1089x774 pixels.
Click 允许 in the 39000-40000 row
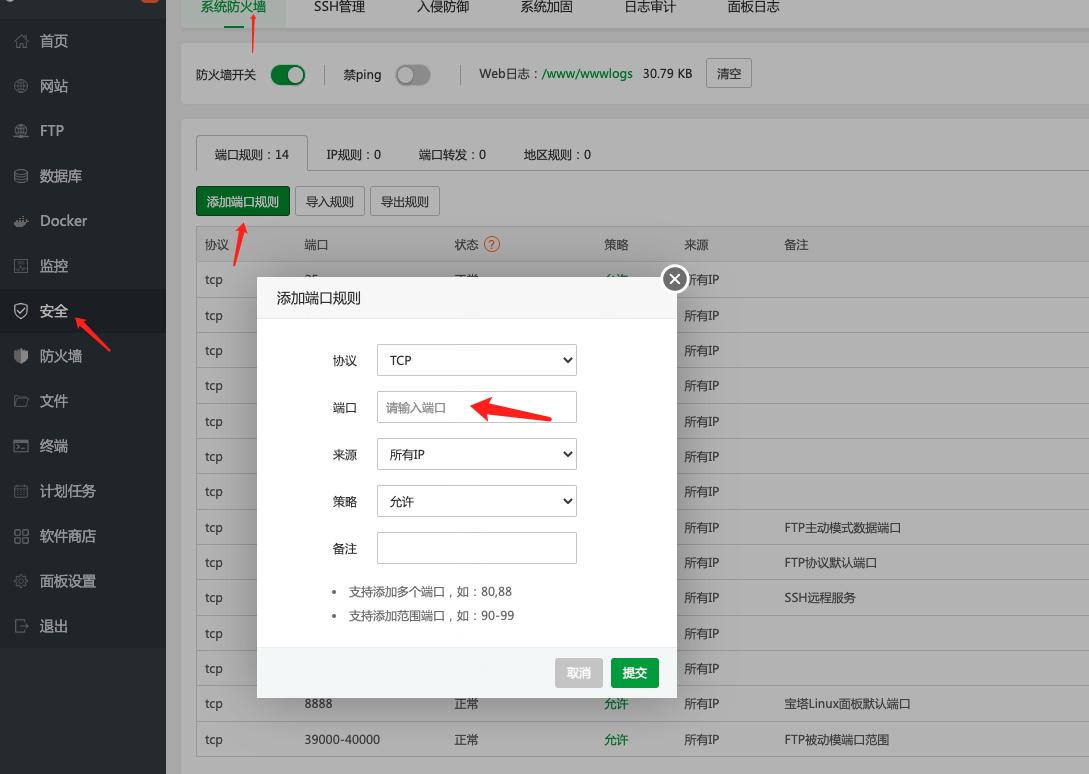[x=616, y=739]
